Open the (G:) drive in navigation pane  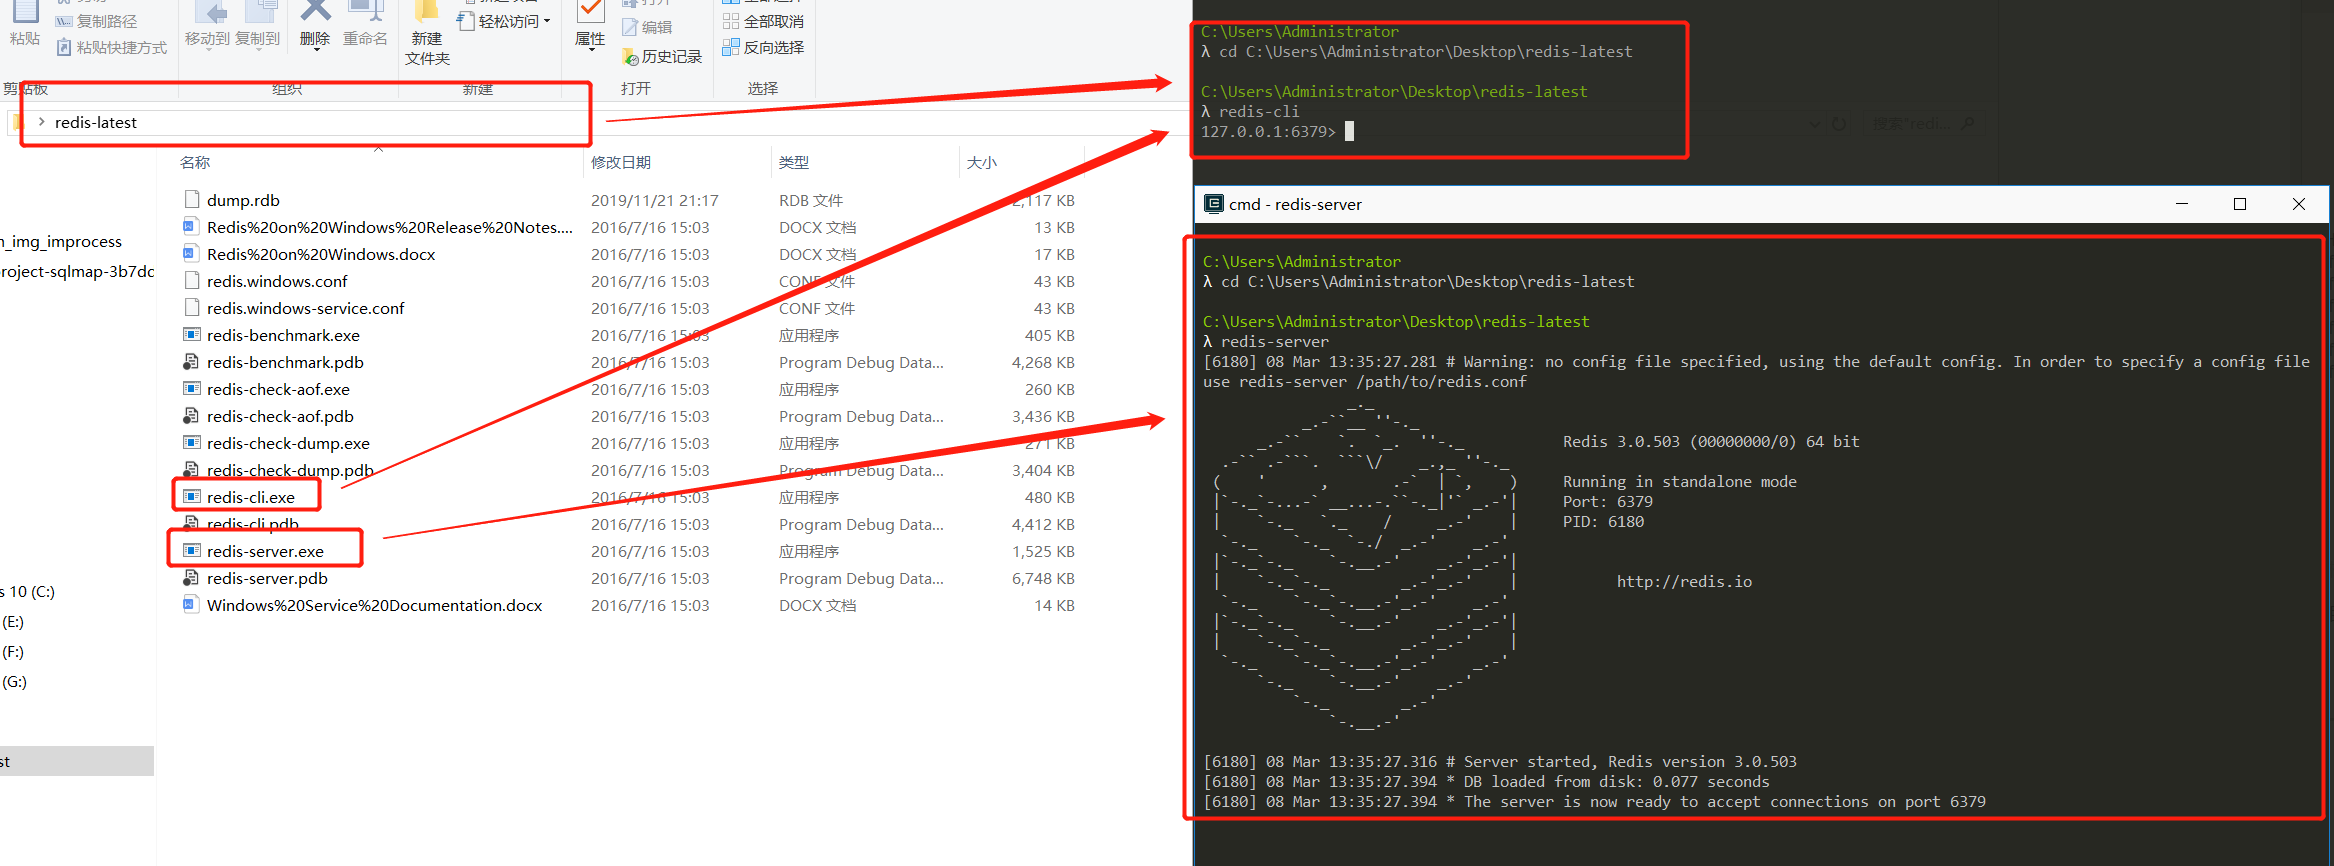(14, 682)
